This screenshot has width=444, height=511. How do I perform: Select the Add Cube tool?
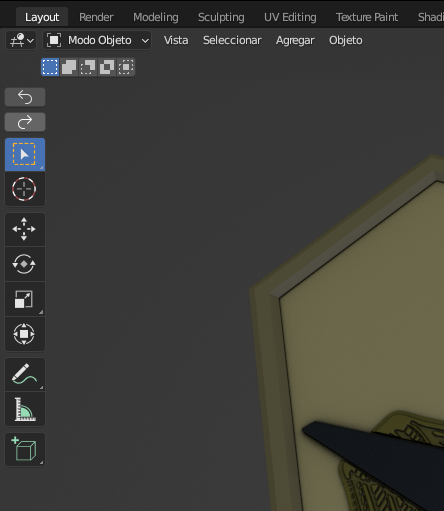tap(25, 449)
